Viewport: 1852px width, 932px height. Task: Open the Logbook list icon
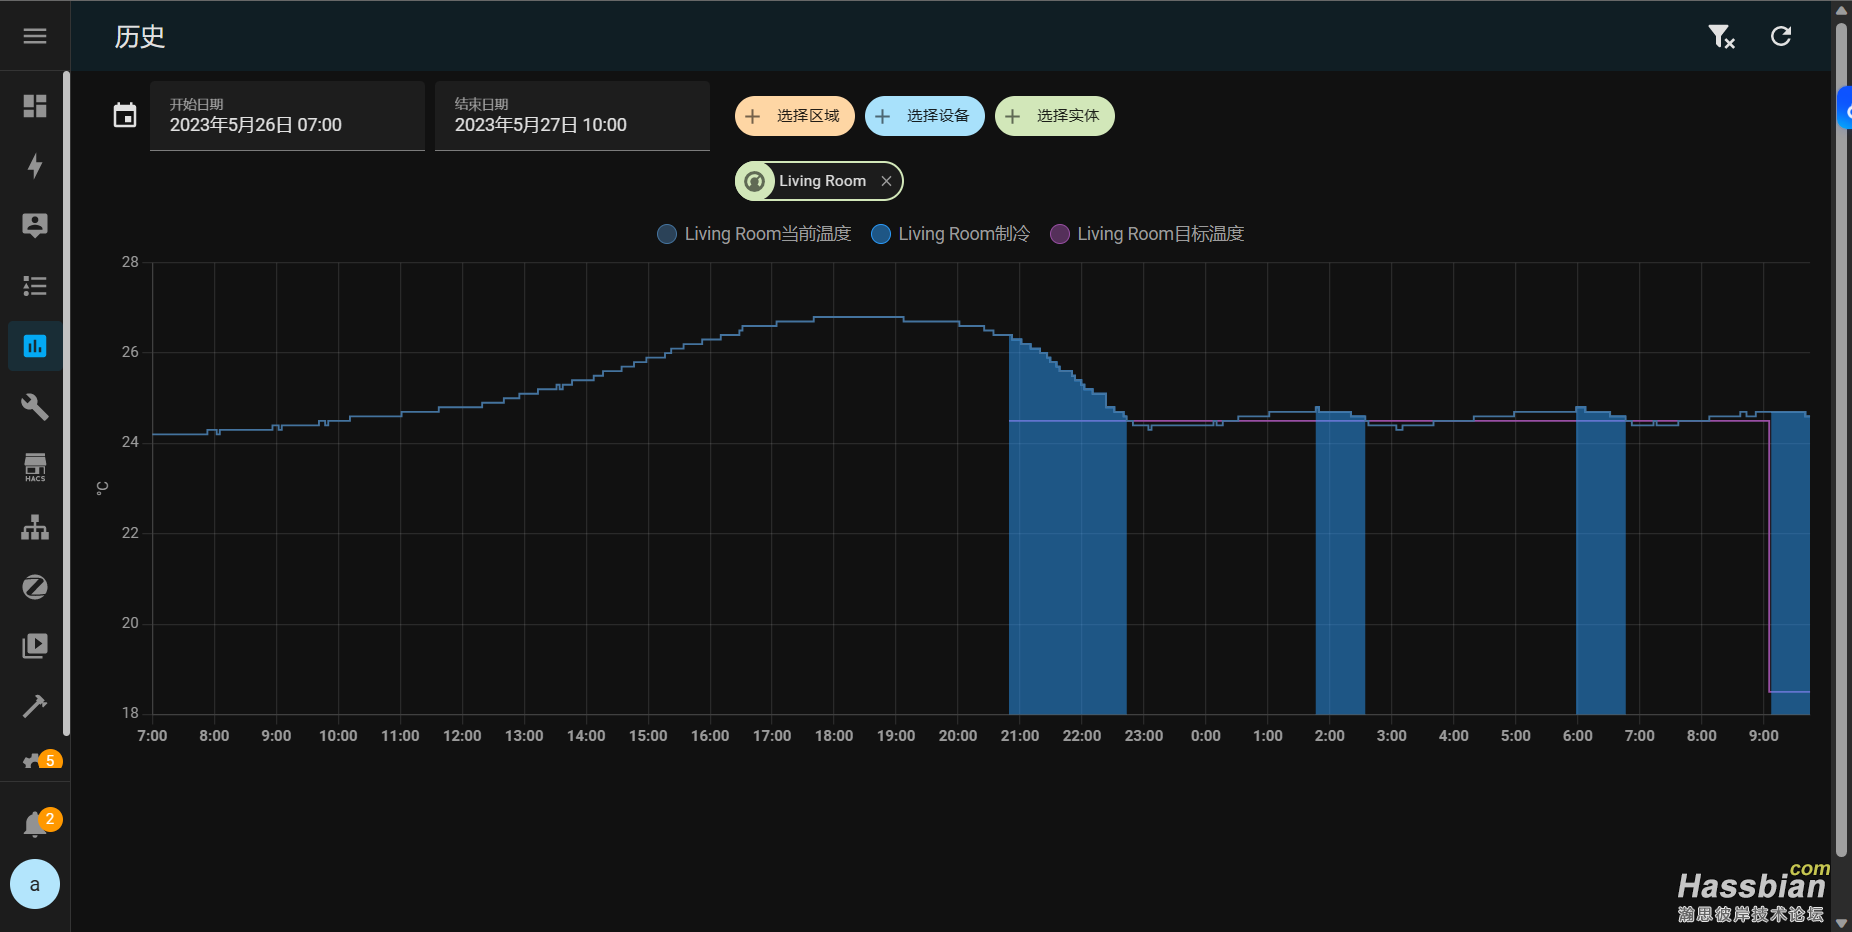point(35,286)
